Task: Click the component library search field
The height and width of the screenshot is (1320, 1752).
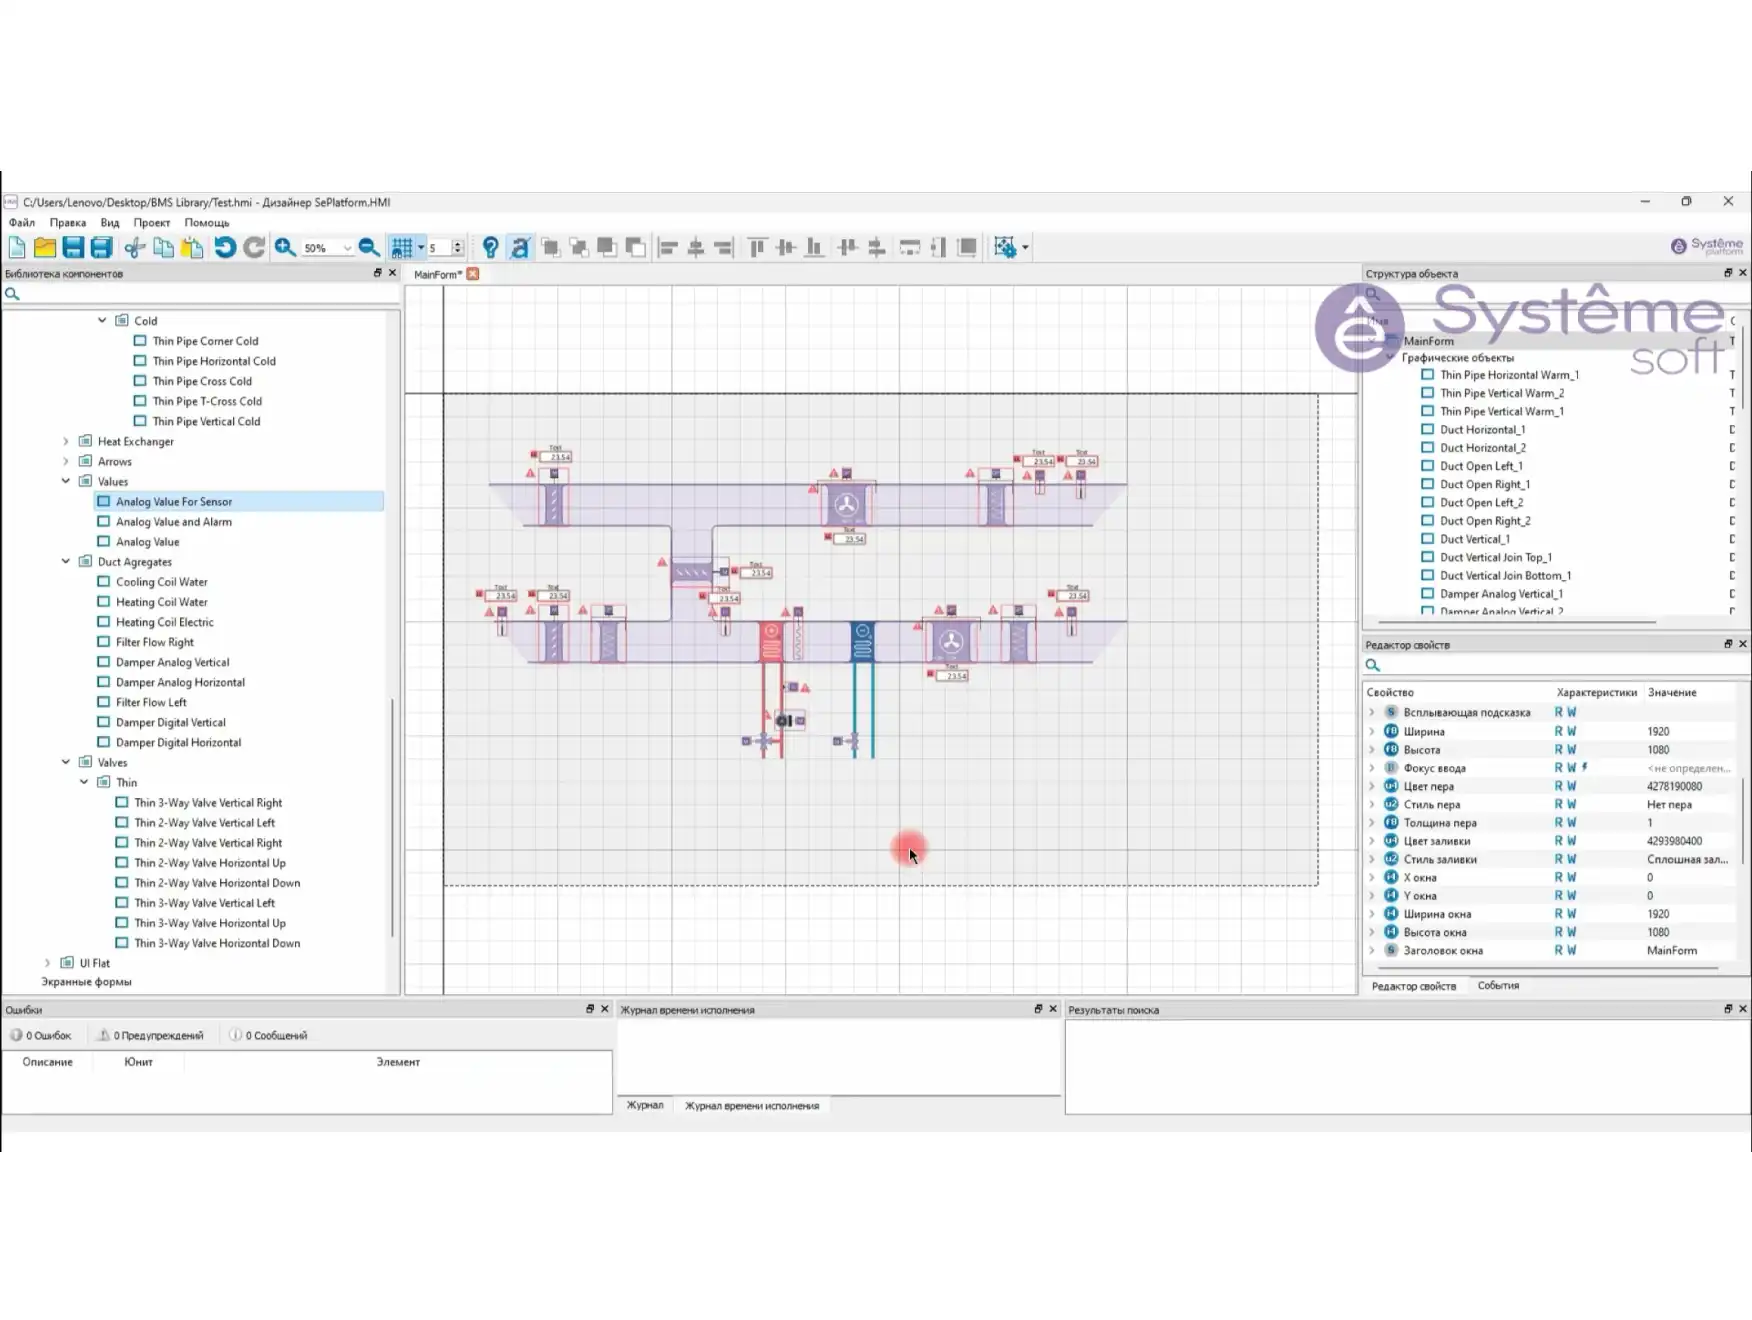Action: pos(200,294)
